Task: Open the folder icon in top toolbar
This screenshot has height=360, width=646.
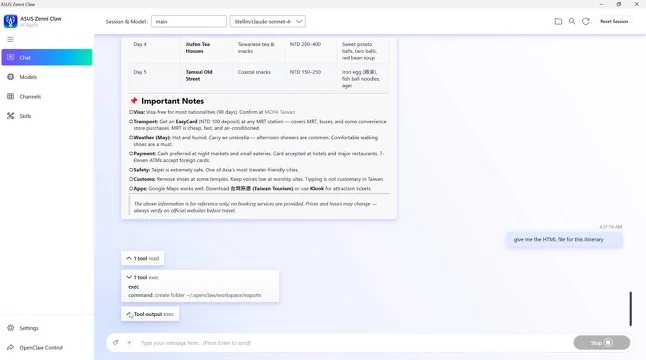Action: coord(558,21)
